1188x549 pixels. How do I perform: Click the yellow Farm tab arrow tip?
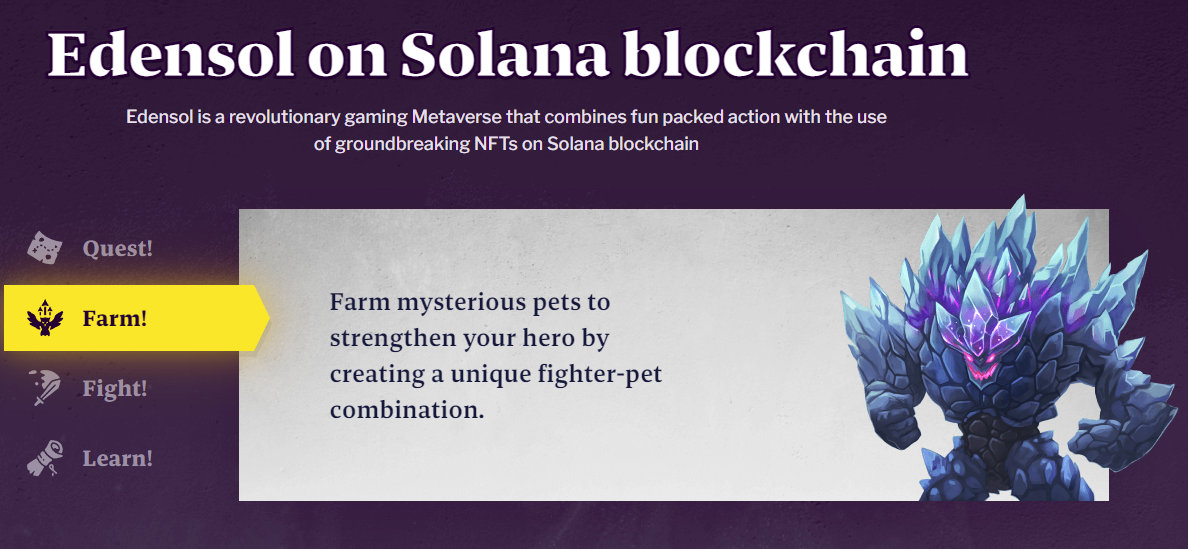[263, 318]
